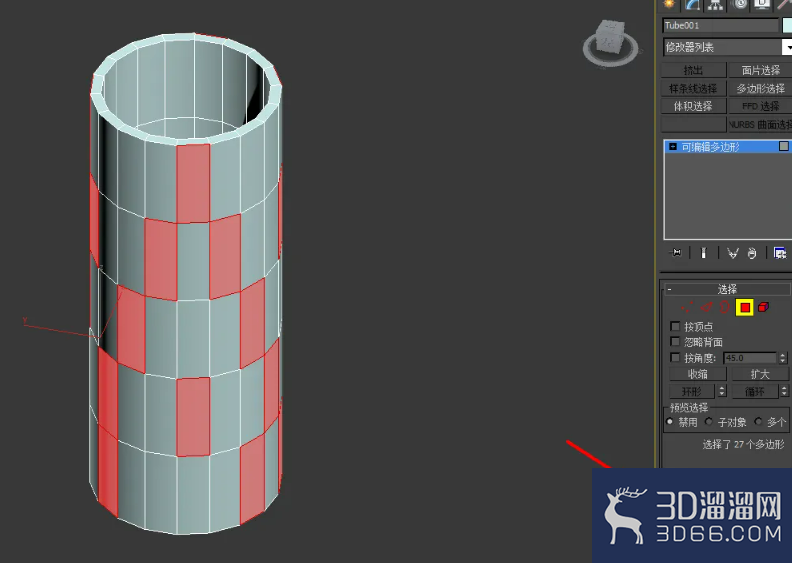The width and height of the screenshot is (792, 563).
Task: Open the Display panel tab
Action: tap(762, 4)
